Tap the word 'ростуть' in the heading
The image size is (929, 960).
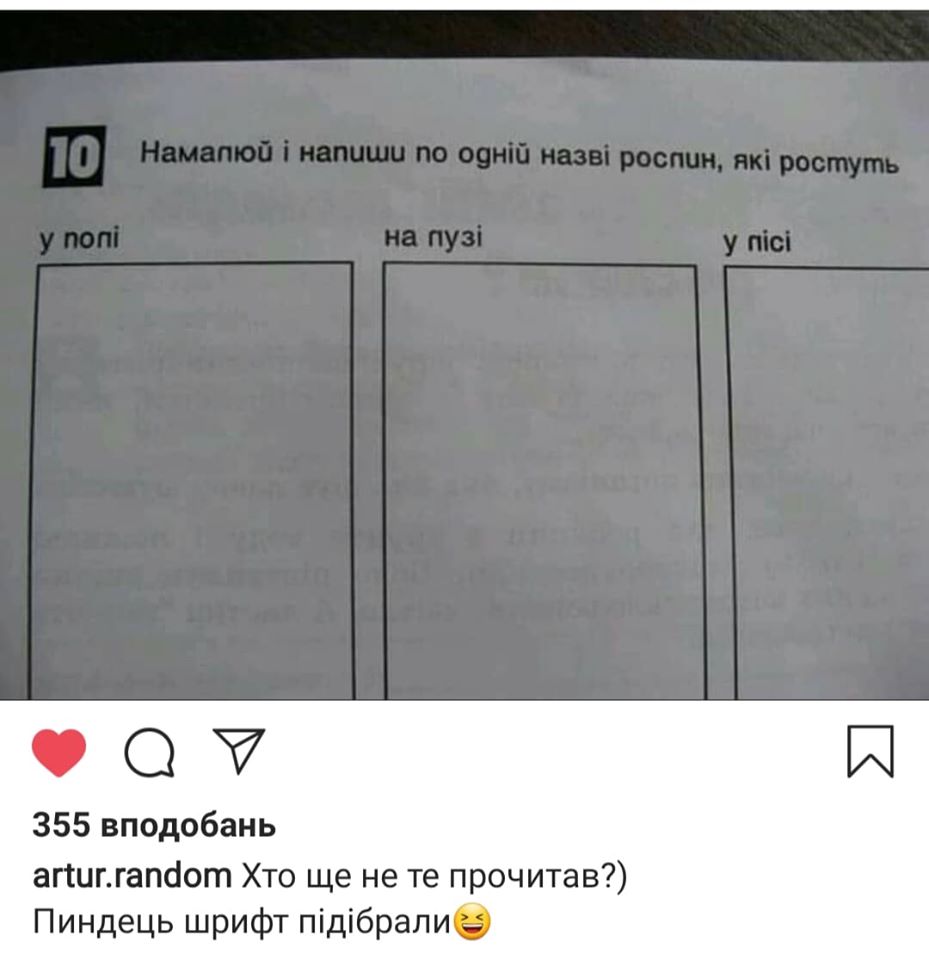(x=840, y=163)
